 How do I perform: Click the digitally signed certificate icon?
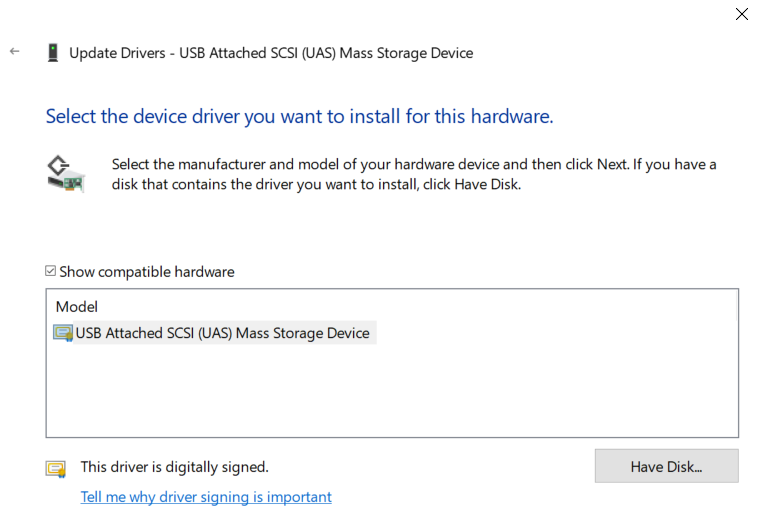[56, 468]
